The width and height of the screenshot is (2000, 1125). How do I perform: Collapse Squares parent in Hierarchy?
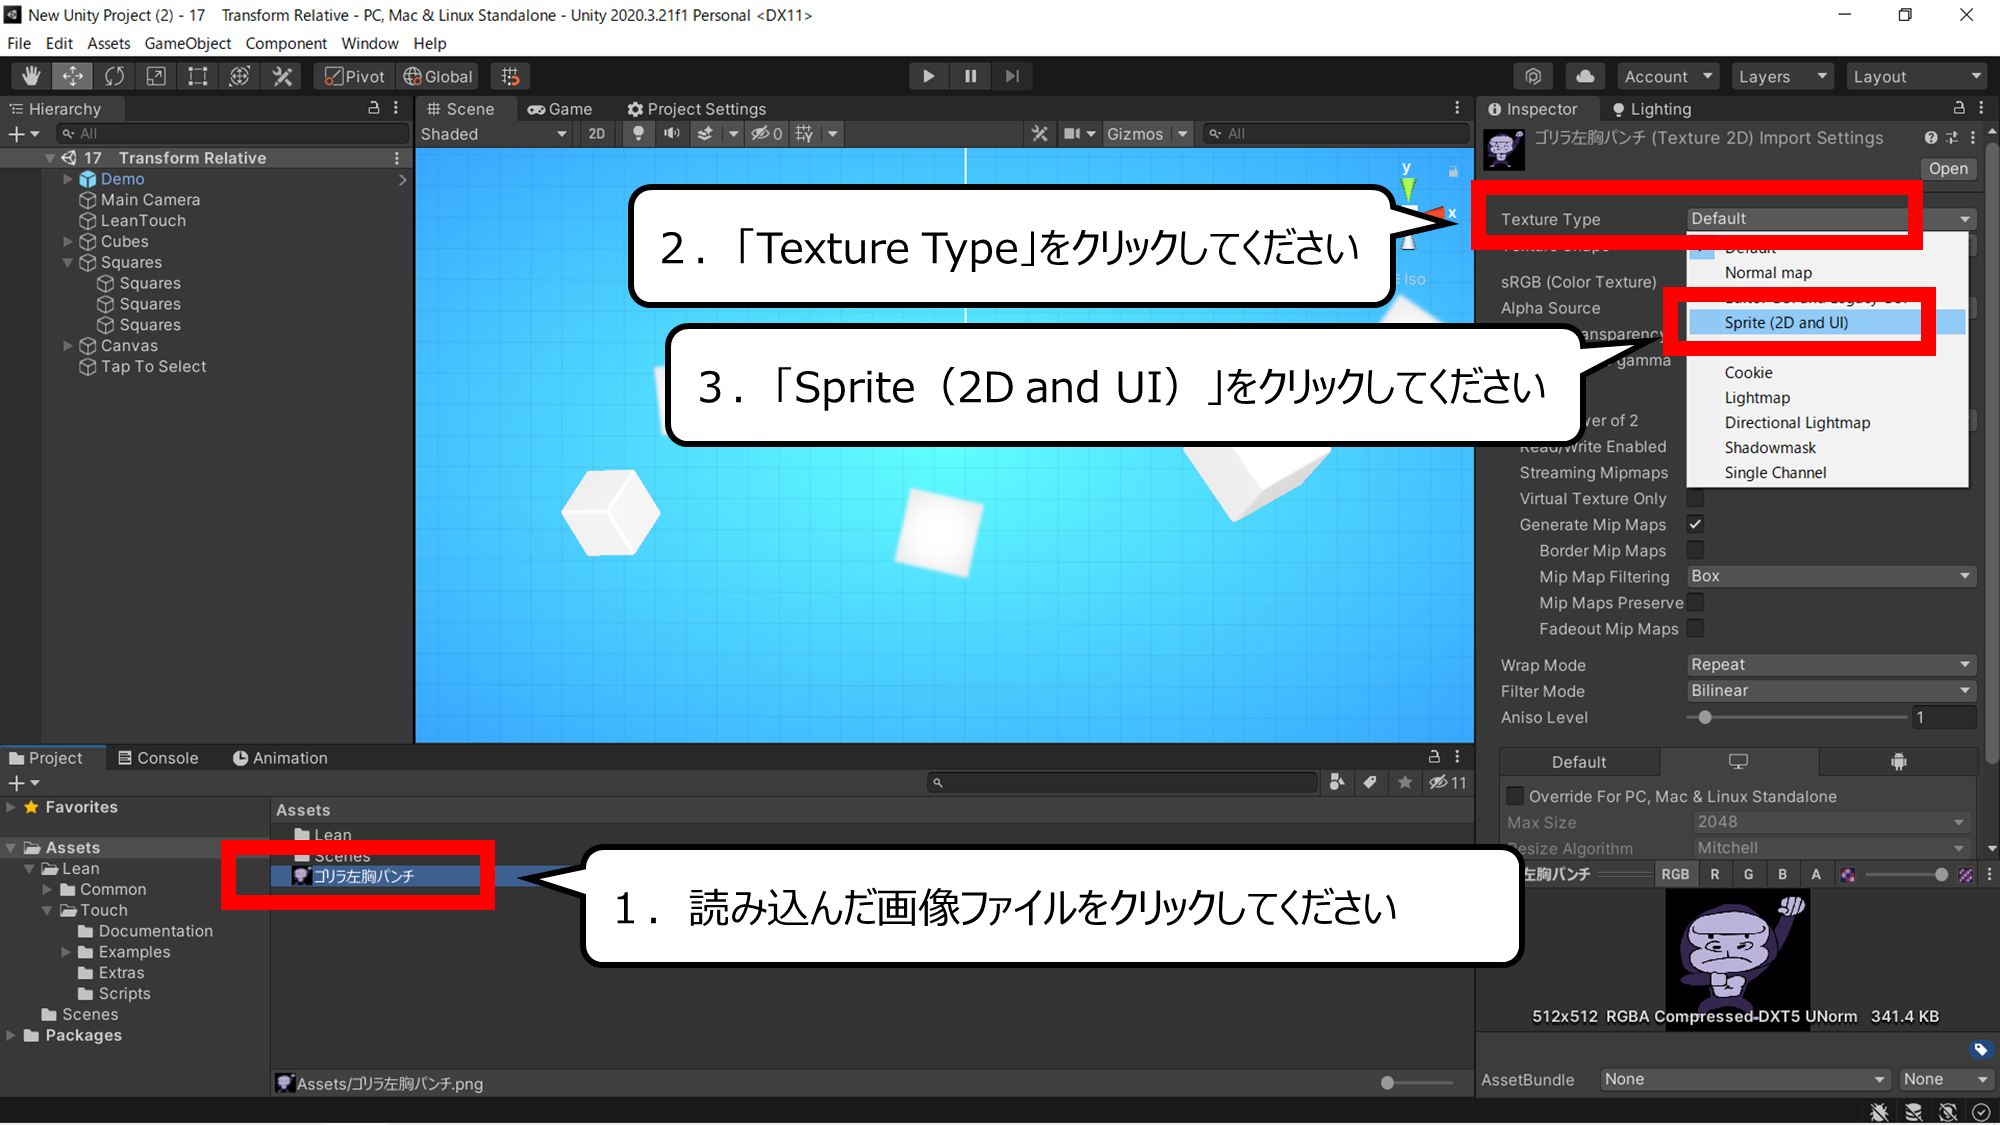click(x=68, y=262)
